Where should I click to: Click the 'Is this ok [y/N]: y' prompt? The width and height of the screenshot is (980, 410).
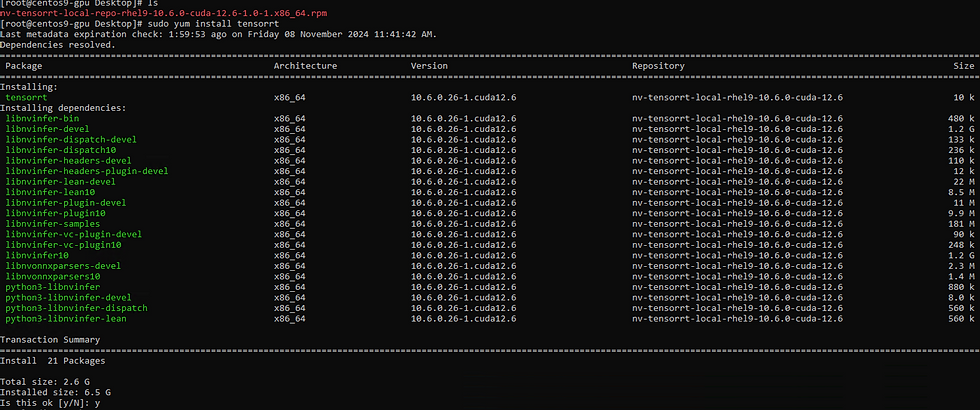tap(50, 403)
